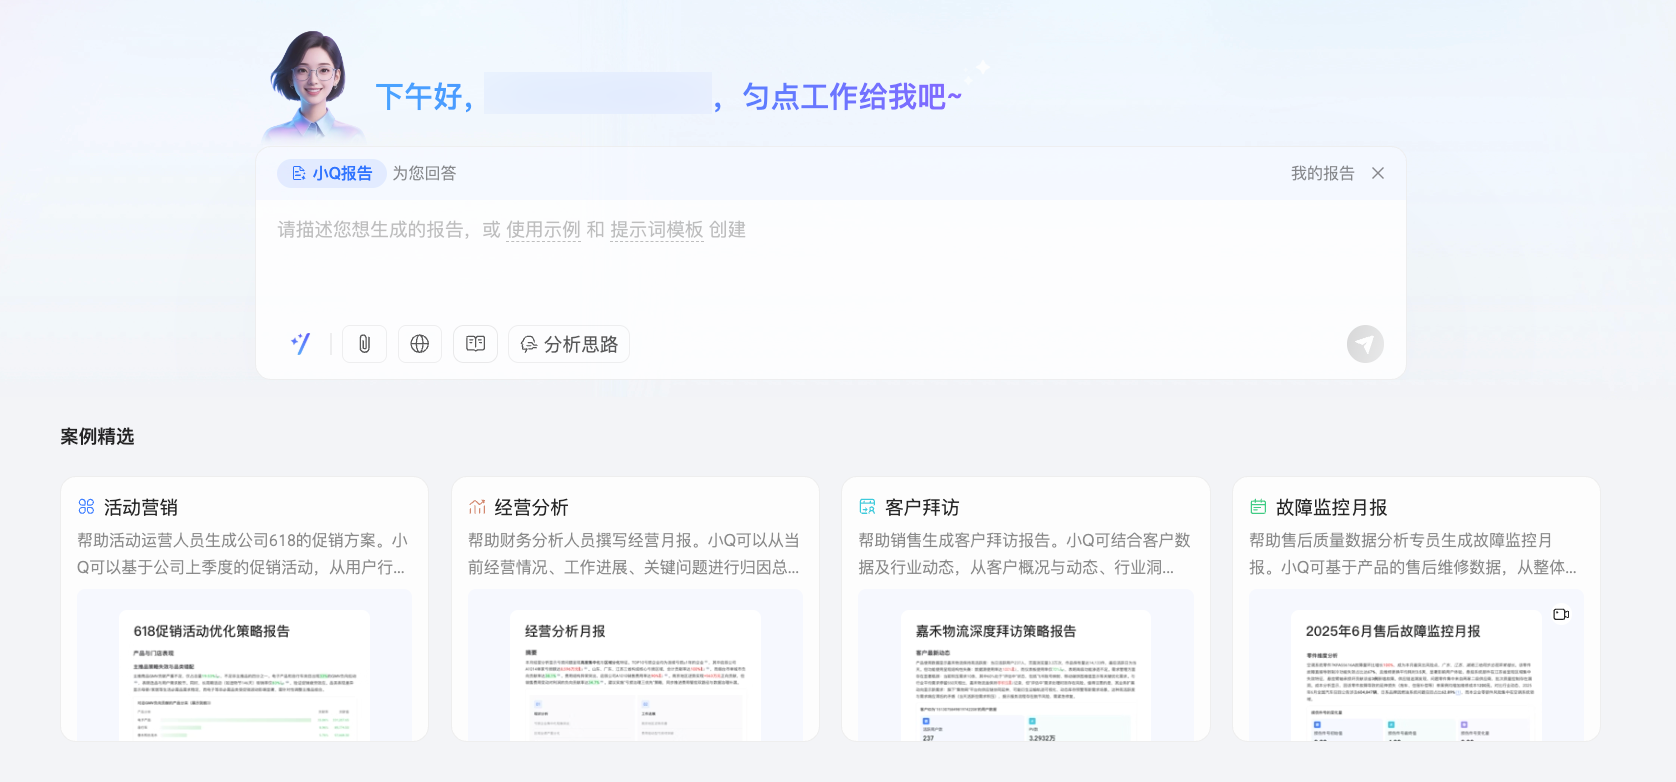
Task: Open the 故障监控月报 case title
Action: pos(1332,507)
